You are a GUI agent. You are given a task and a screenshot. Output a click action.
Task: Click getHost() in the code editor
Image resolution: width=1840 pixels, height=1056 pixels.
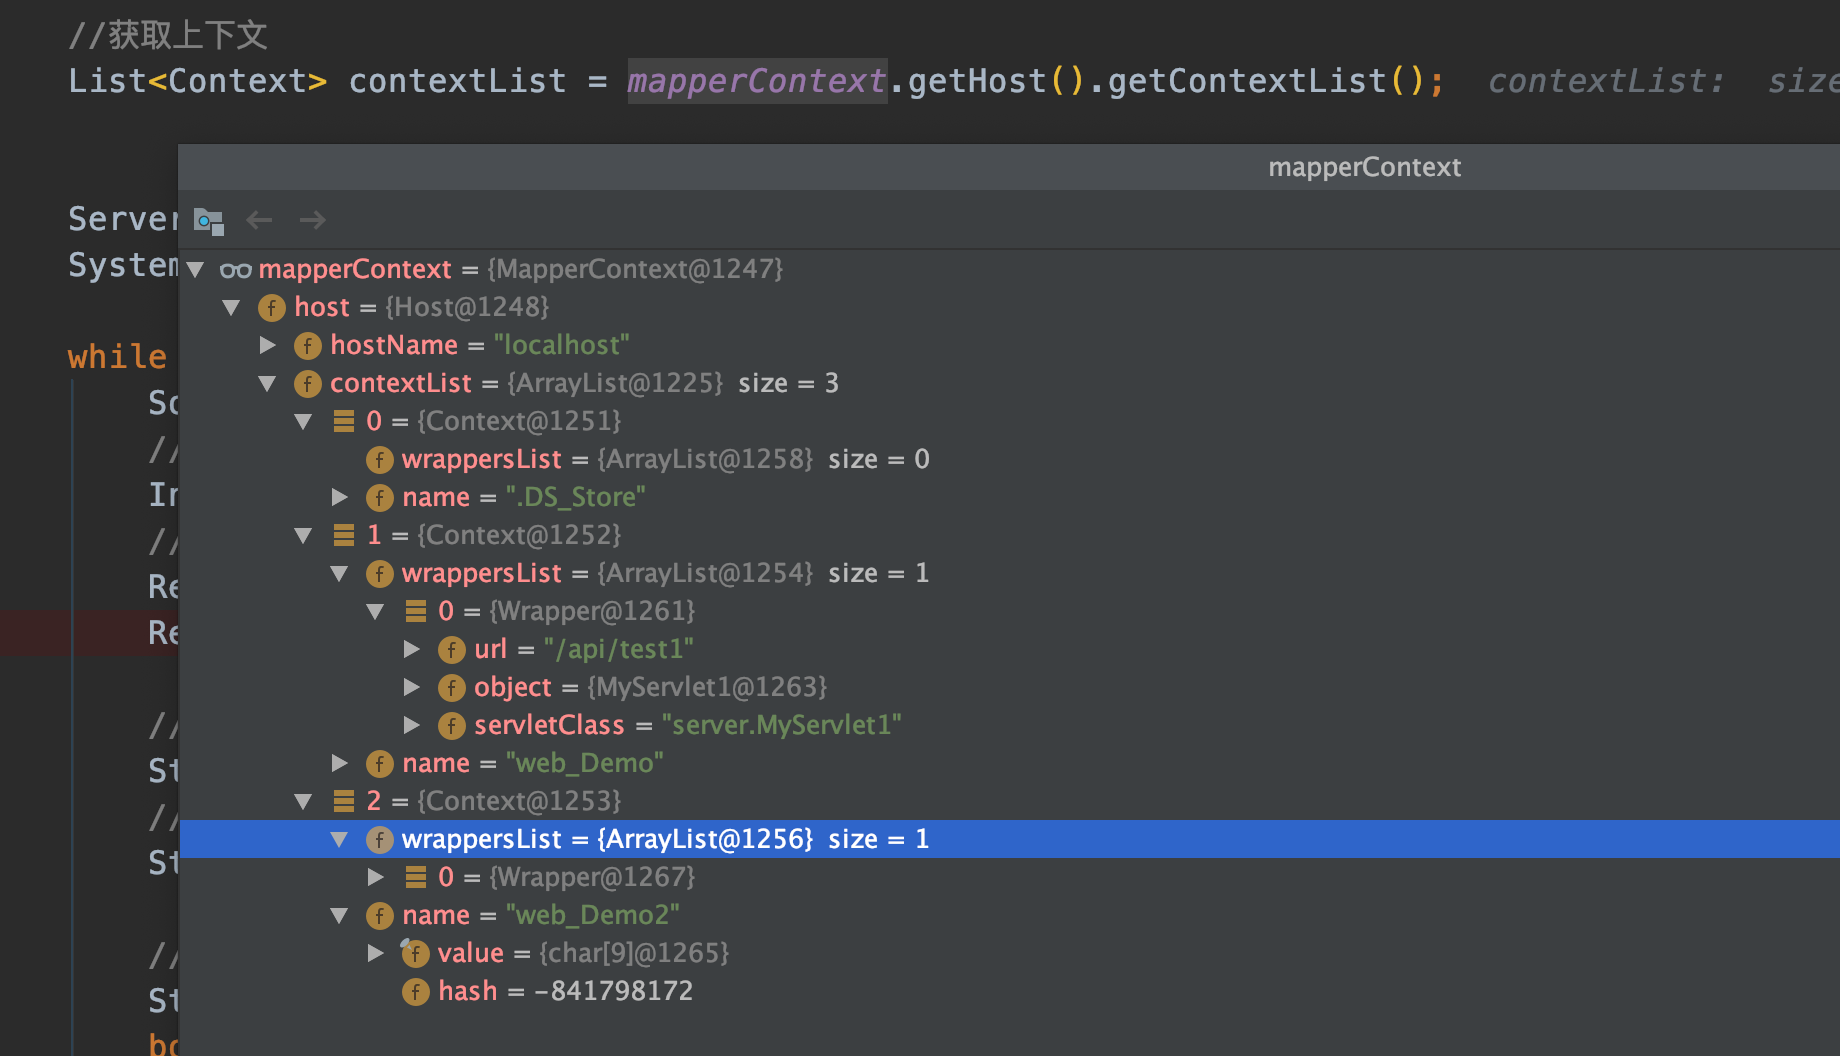tap(996, 81)
